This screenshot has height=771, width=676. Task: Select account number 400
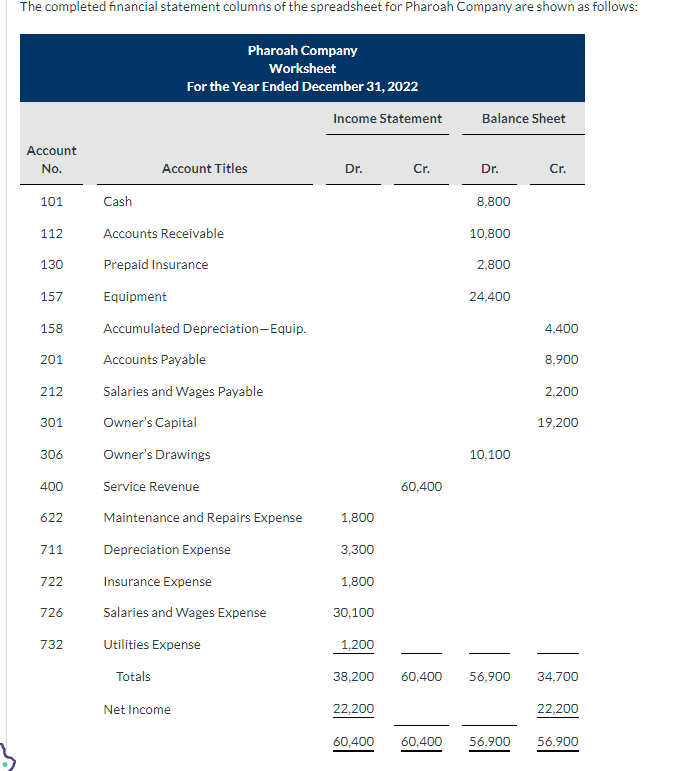click(52, 486)
